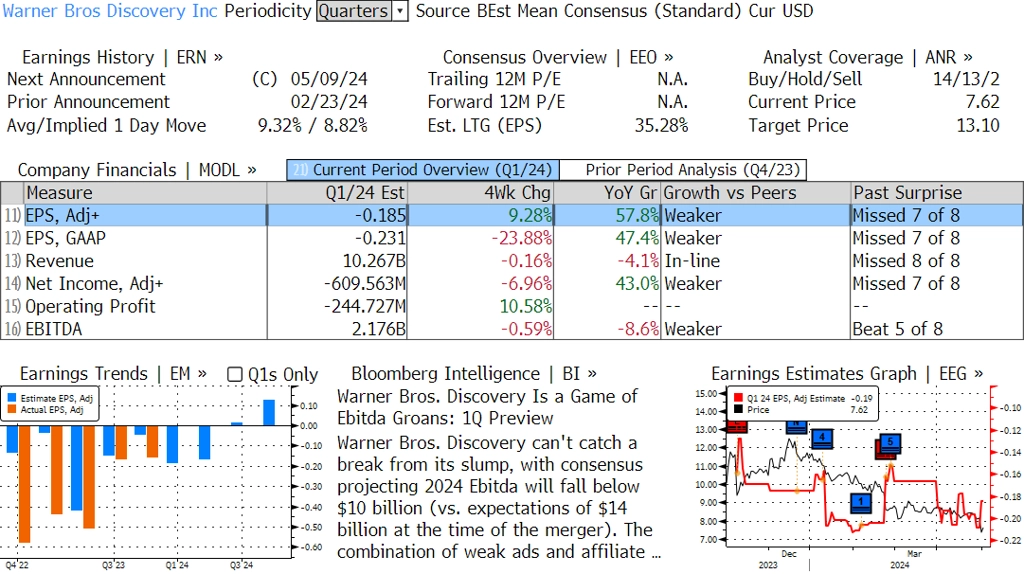Click blue news marker 4 on estimates graph
Screen dimensions: 1024x574
tap(822, 438)
